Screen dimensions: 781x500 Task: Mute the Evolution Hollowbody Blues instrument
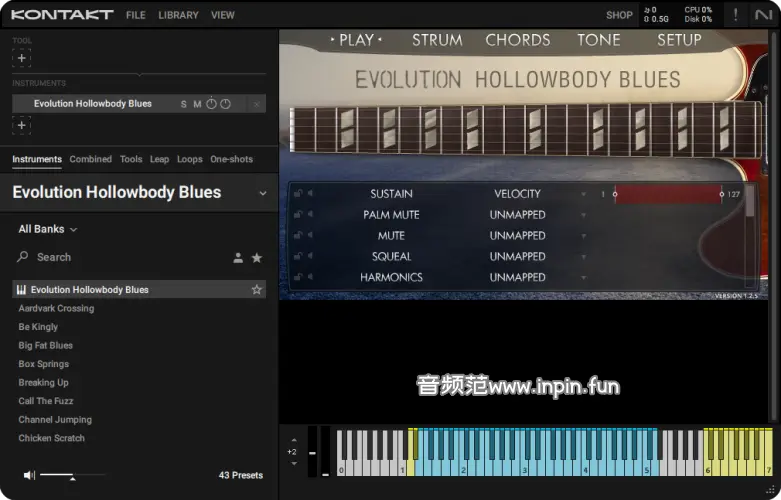(x=197, y=104)
